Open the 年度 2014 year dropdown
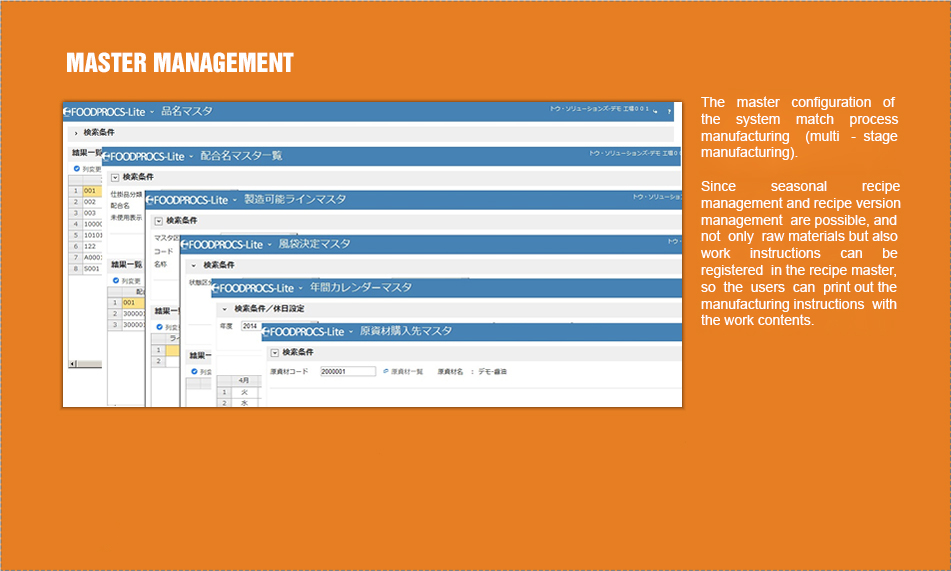This screenshot has height=571, width=951. 252,326
